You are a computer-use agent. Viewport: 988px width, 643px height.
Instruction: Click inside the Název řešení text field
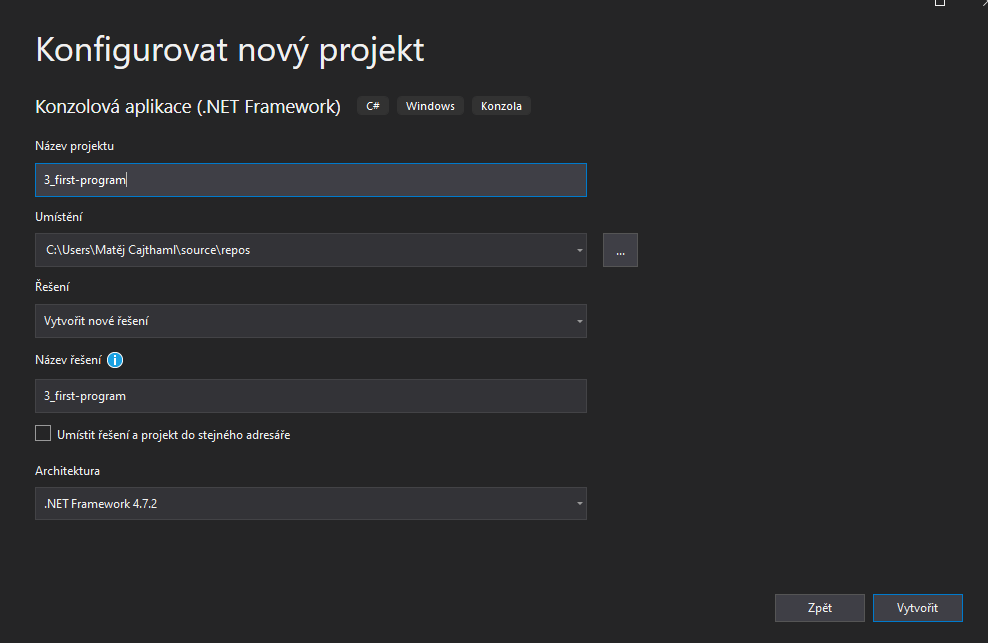pyautogui.click(x=310, y=396)
